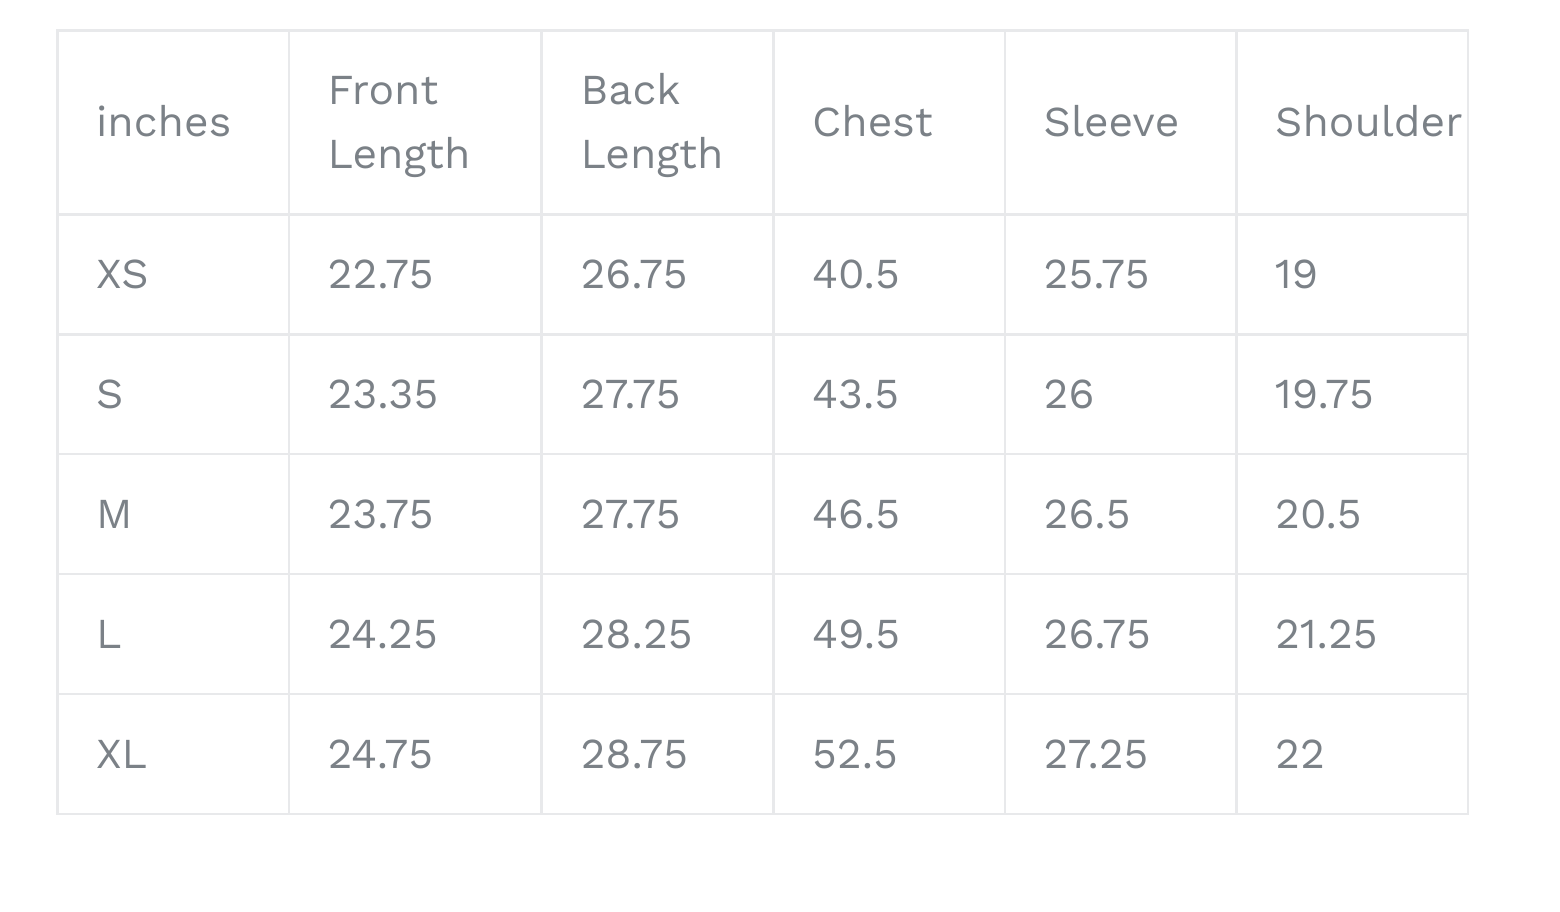Click the M chest value 46.5
This screenshot has width=1560, height=912.
(x=855, y=514)
